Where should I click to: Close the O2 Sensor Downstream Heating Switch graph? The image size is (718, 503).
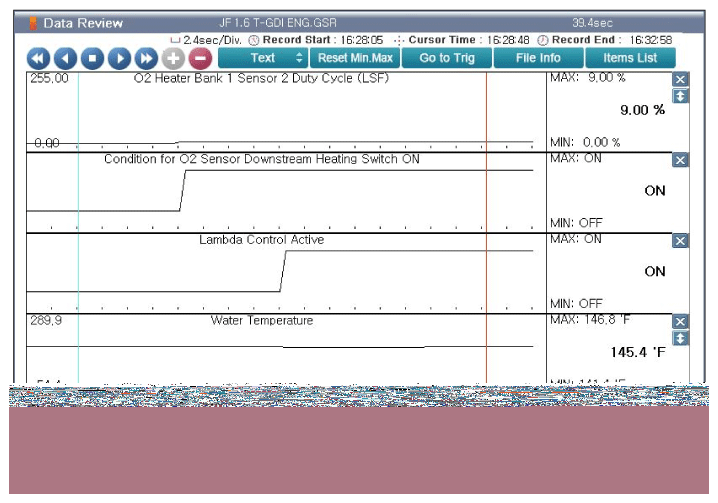tap(680, 160)
